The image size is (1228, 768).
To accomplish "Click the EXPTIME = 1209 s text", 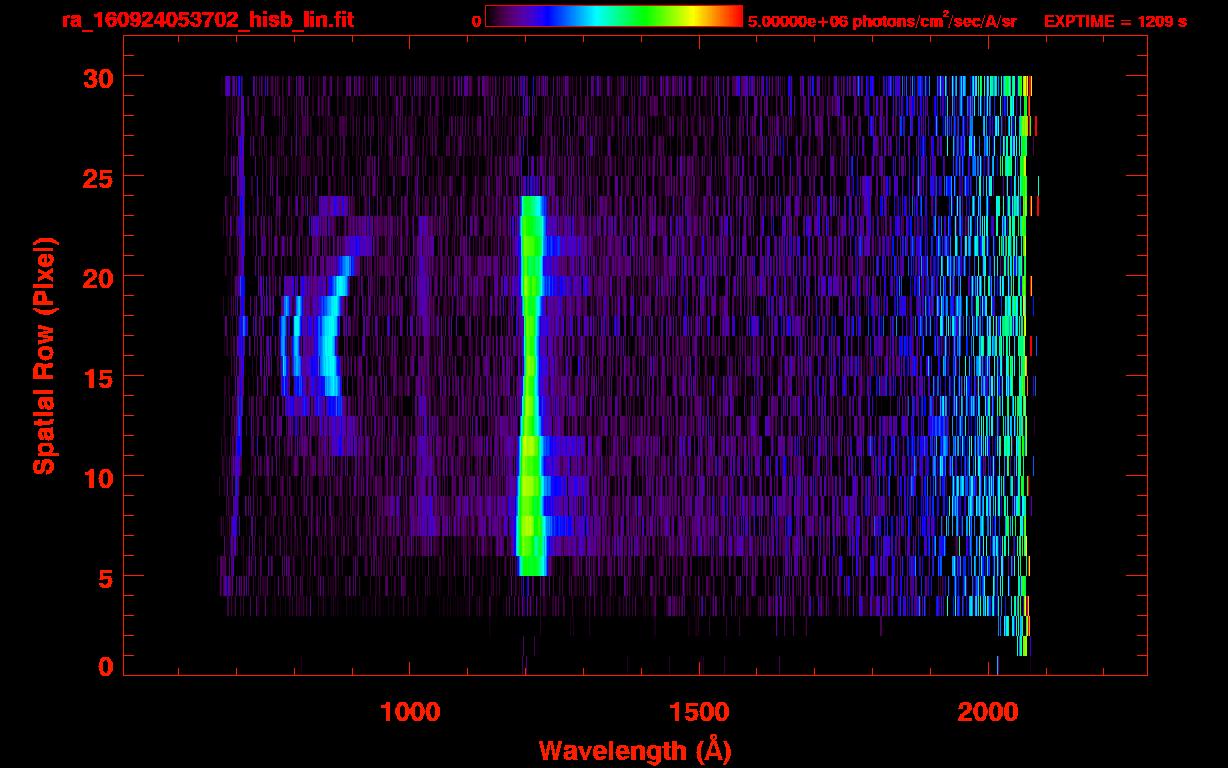I will (x=1115, y=21).
